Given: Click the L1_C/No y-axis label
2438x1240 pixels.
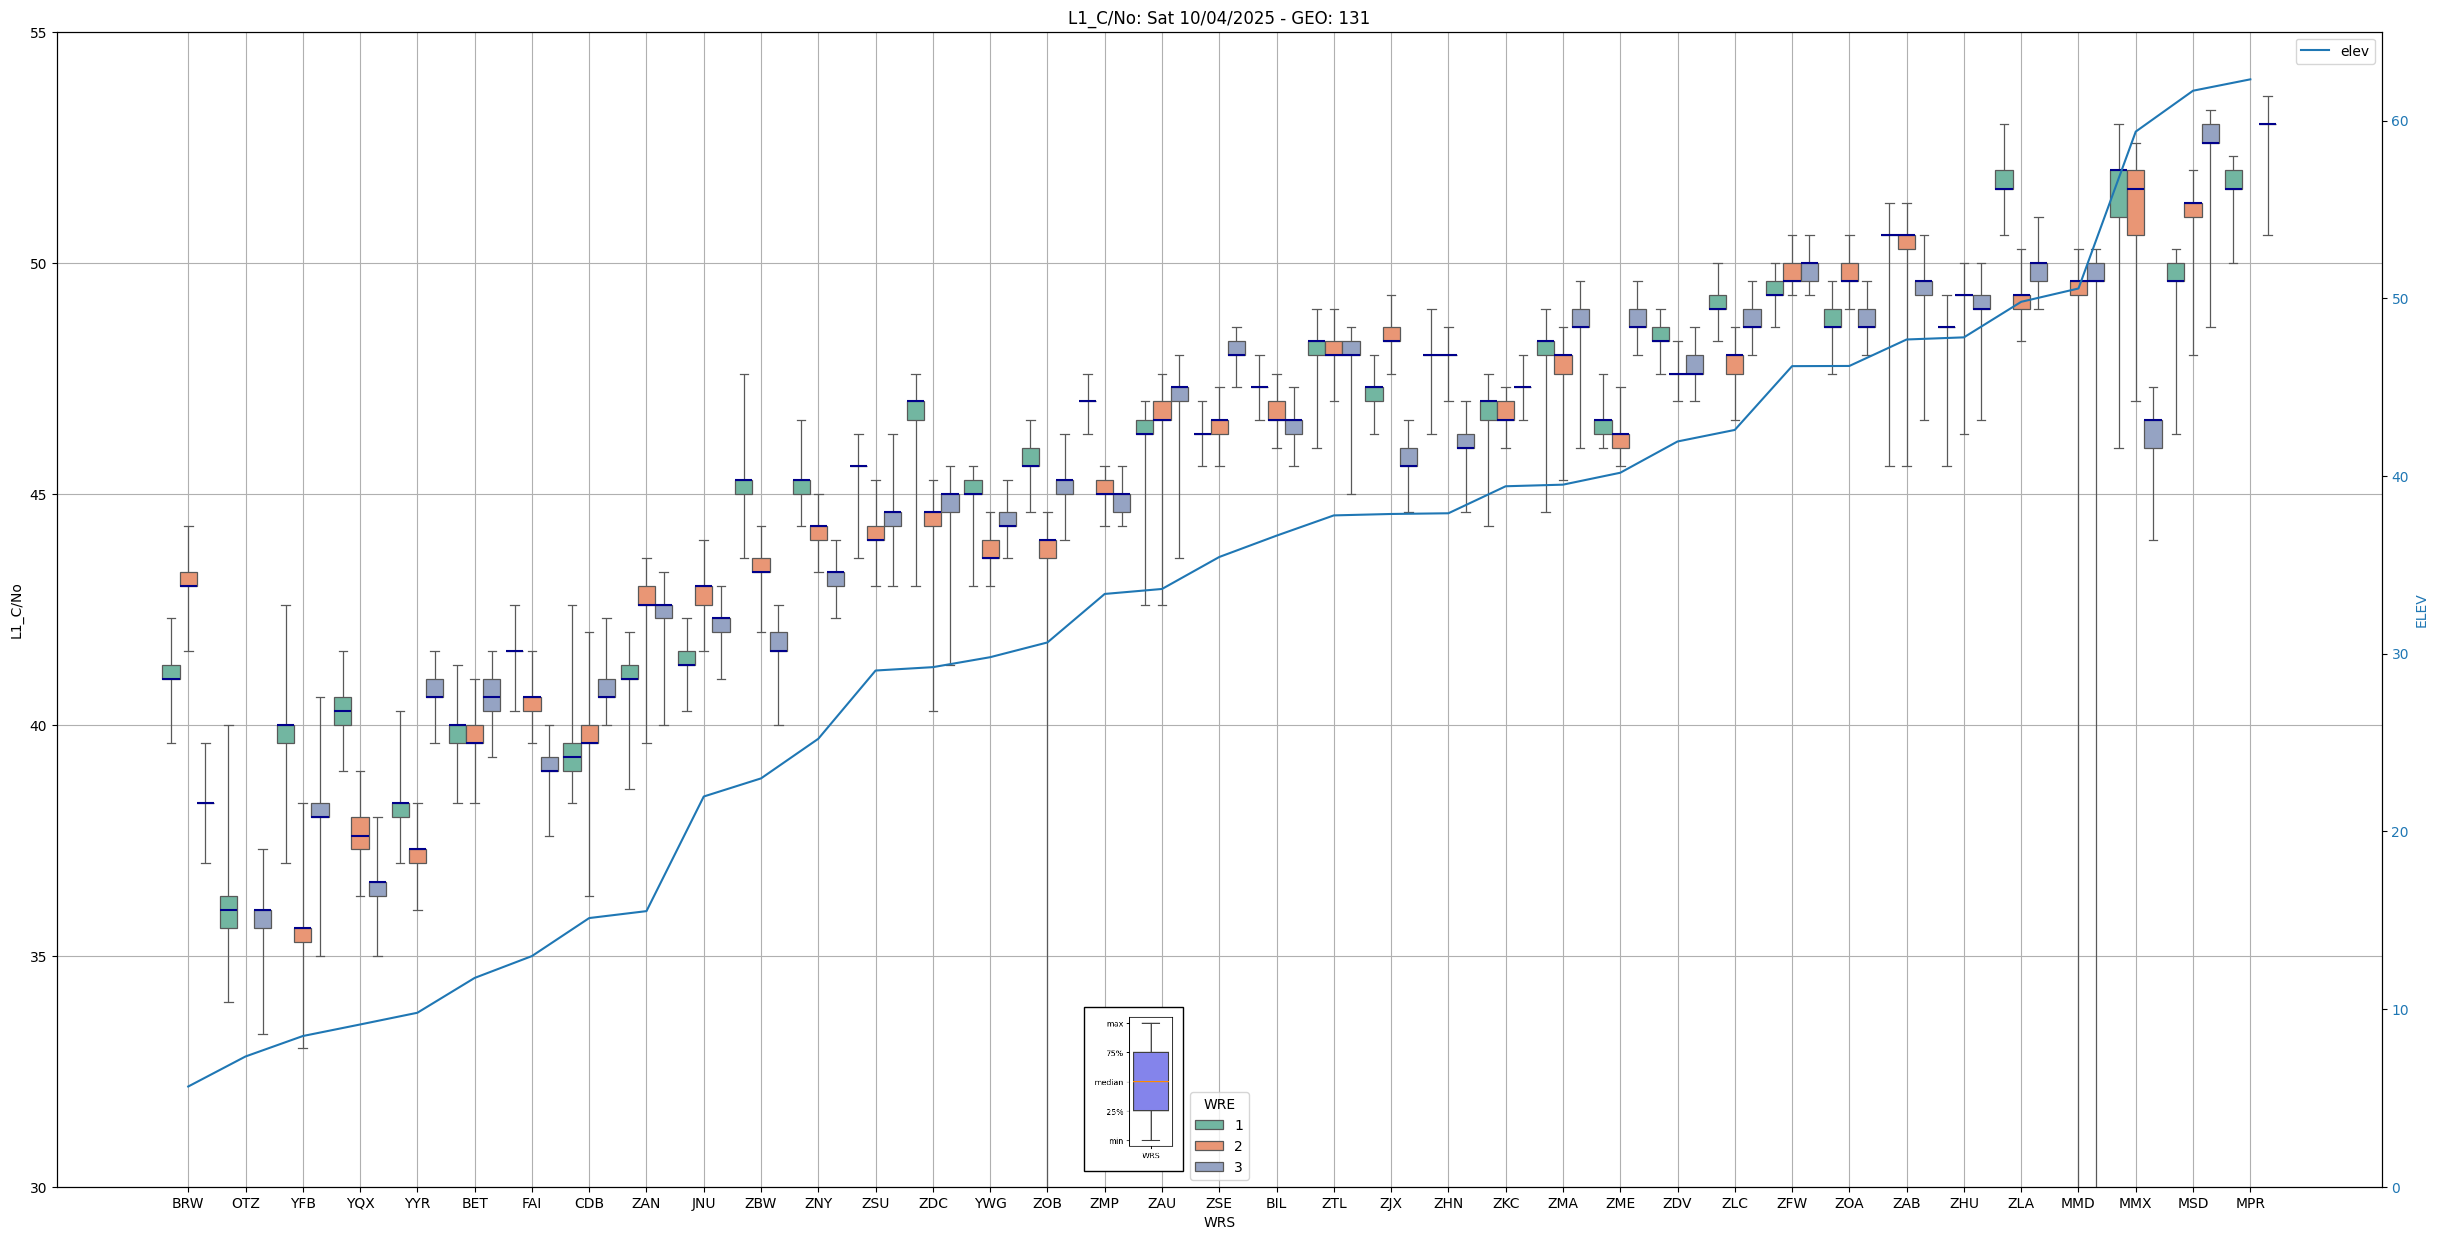Looking at the screenshot, I should [16, 611].
